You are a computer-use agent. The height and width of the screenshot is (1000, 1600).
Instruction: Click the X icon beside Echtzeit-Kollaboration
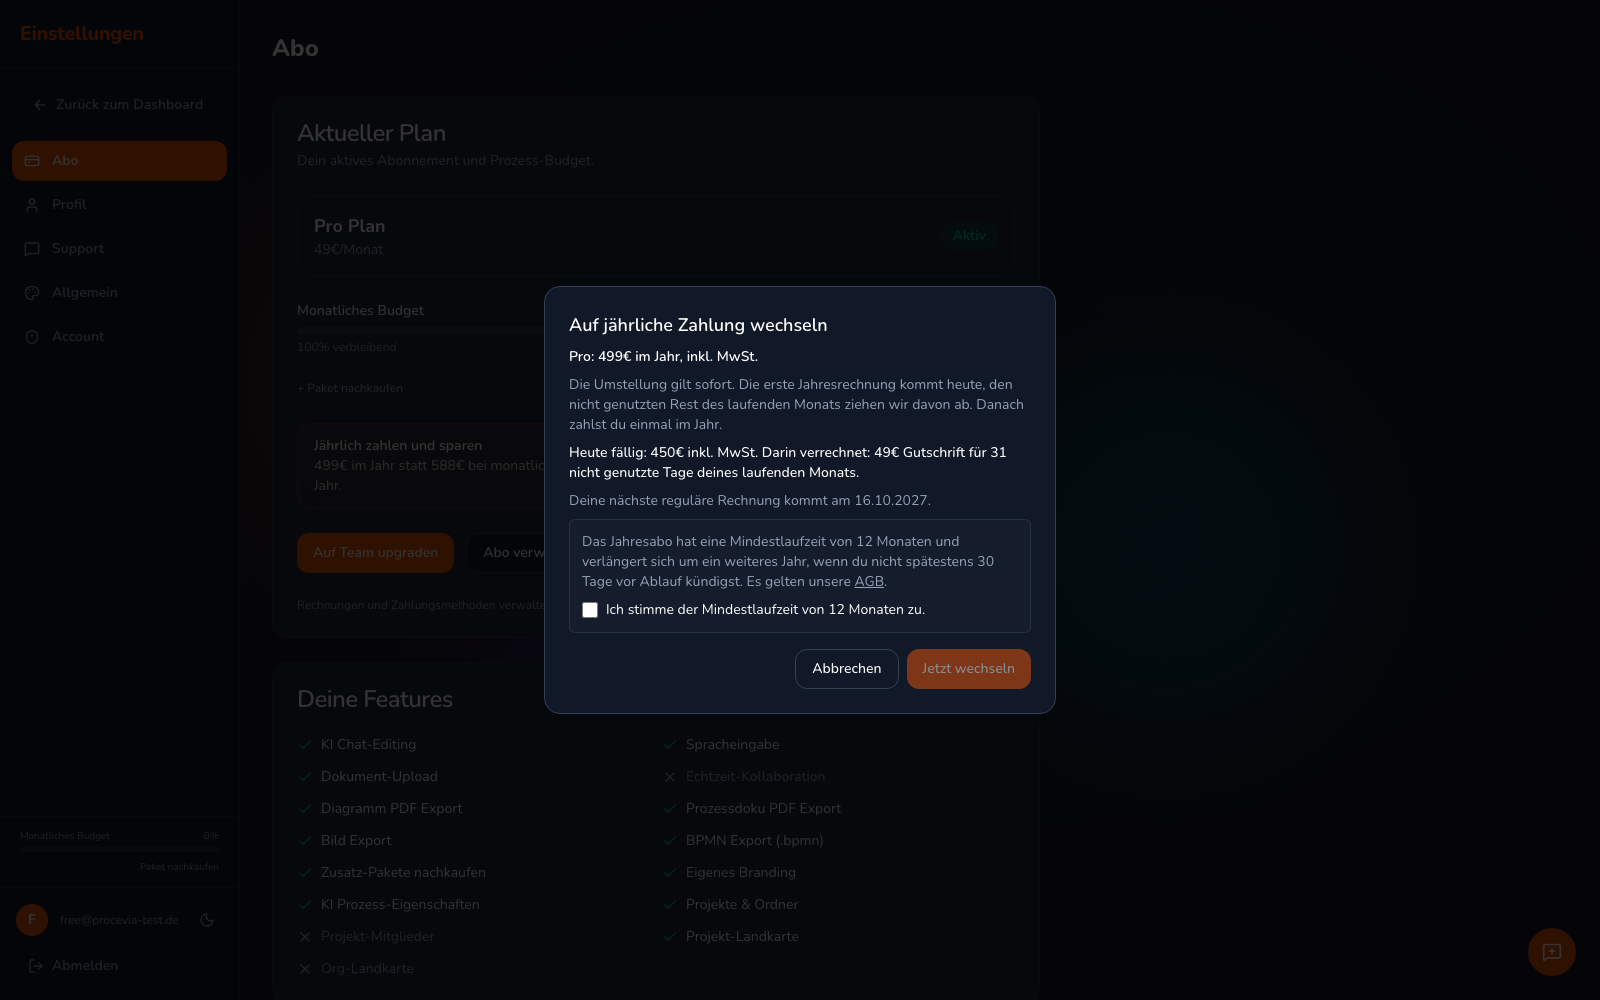point(670,777)
